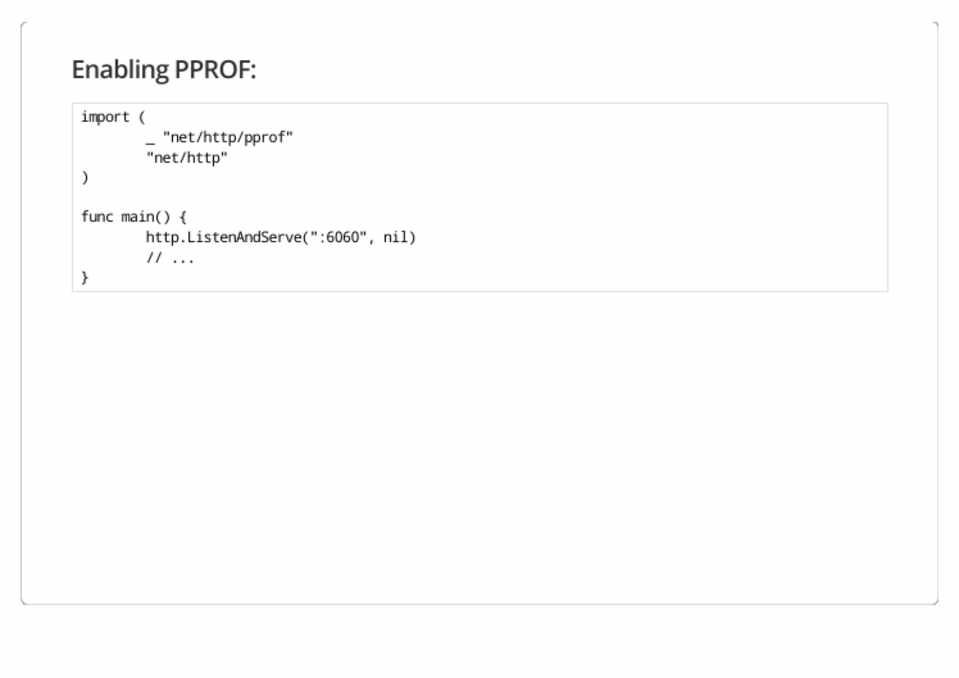This screenshot has height=678, width=959.
Task: Click the empty slide area below the code block
Action: (x=480, y=450)
